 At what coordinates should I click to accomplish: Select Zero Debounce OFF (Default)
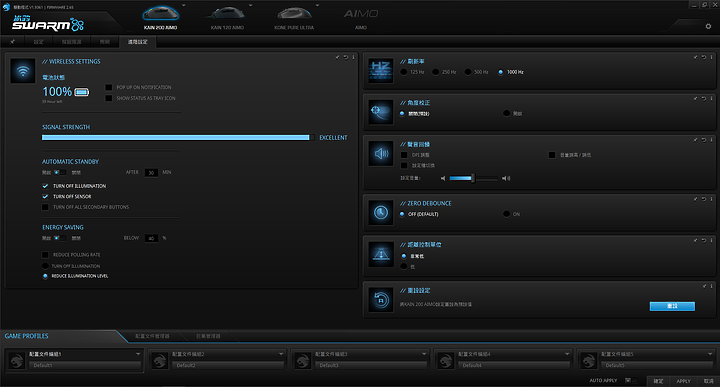[402, 214]
